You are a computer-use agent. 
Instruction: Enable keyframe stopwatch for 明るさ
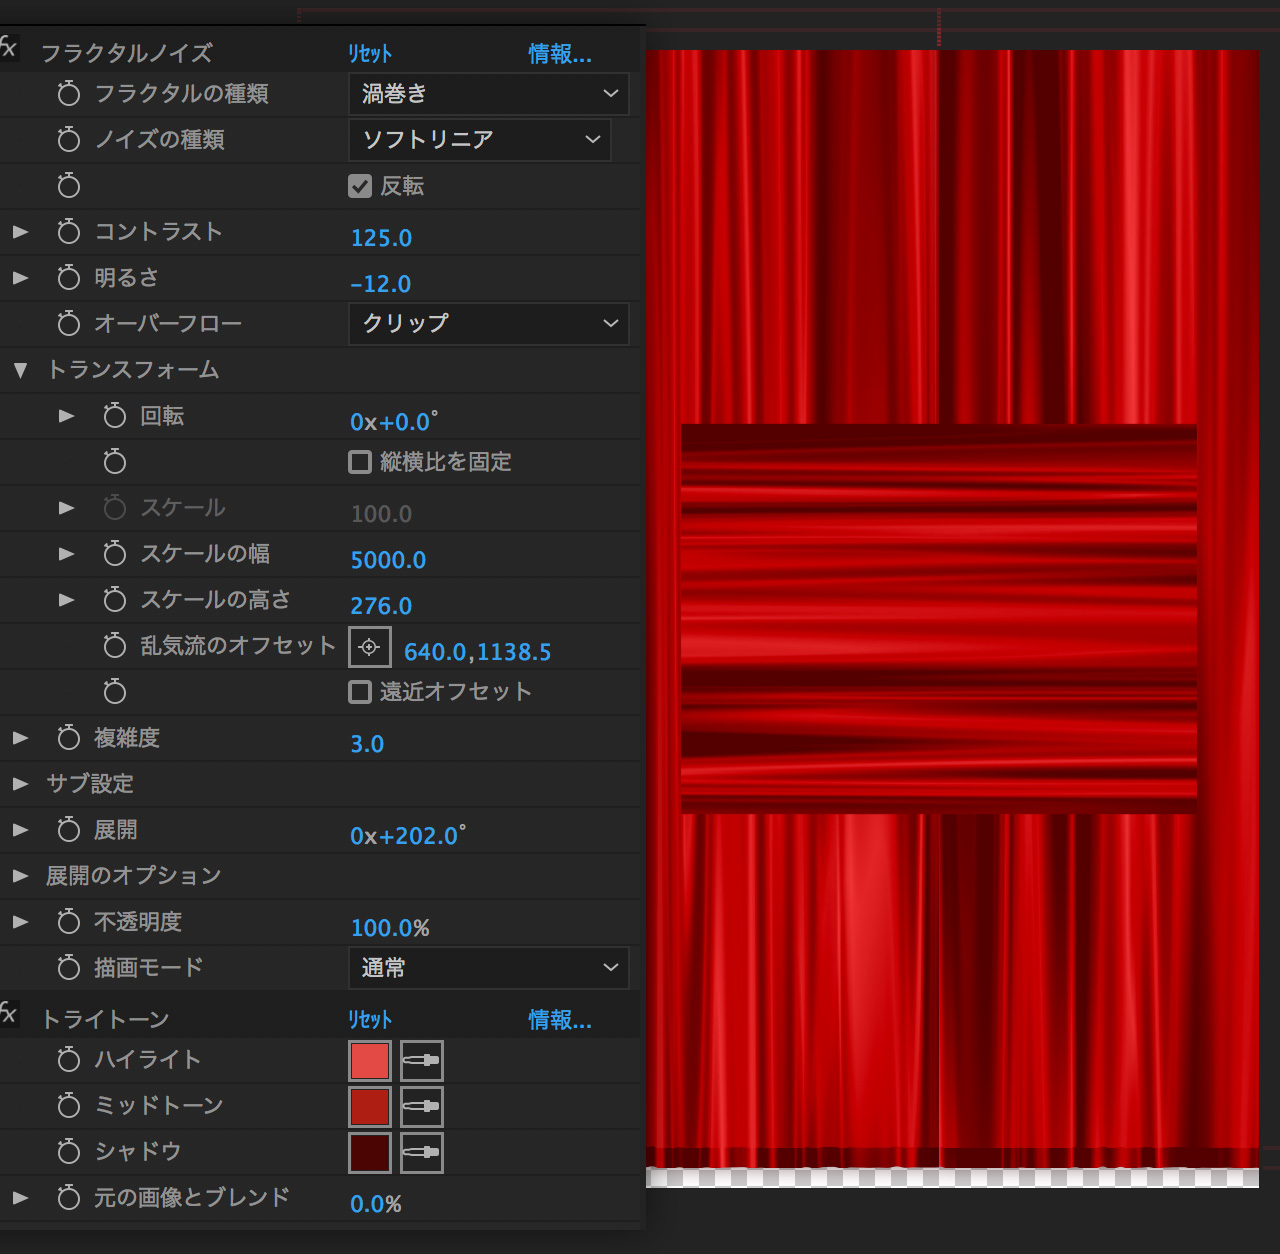point(68,278)
